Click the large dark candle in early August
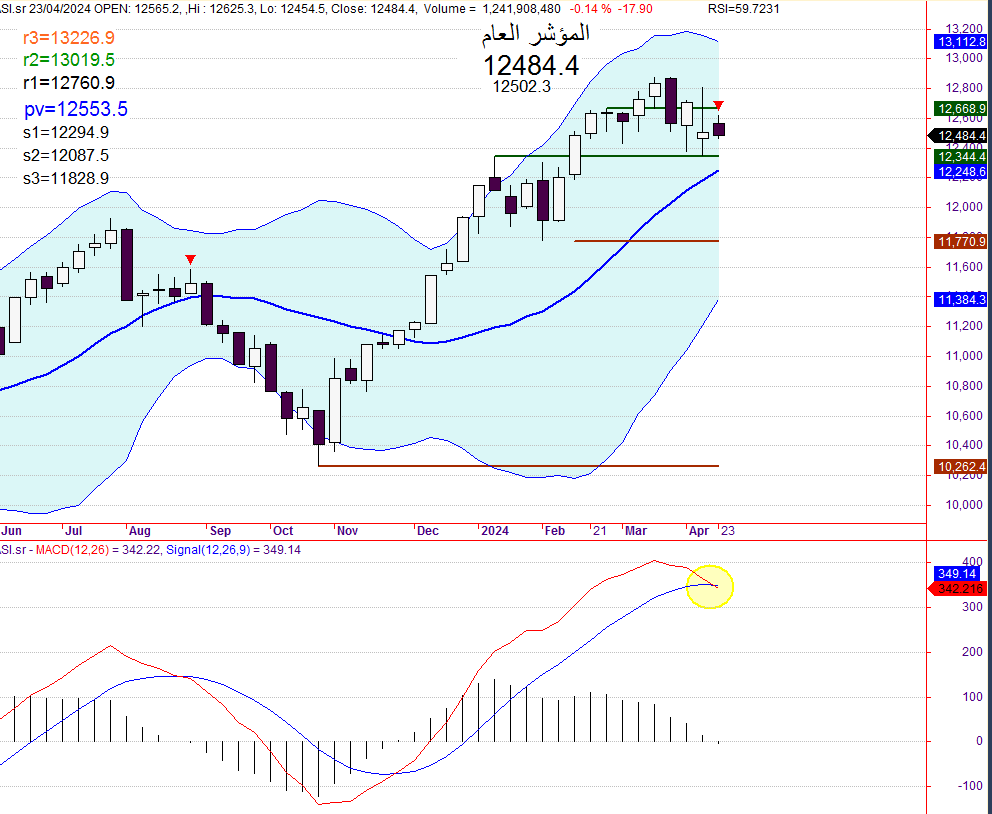Screen dimensions: 992x814 (127, 264)
